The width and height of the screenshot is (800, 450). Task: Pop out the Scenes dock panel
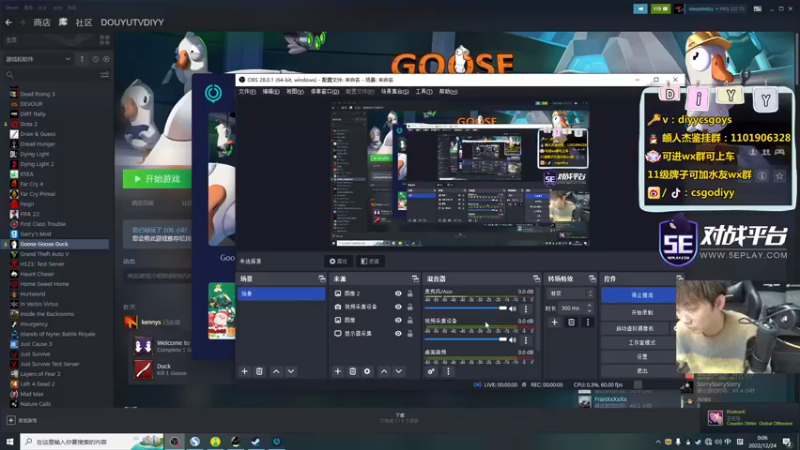[321, 279]
